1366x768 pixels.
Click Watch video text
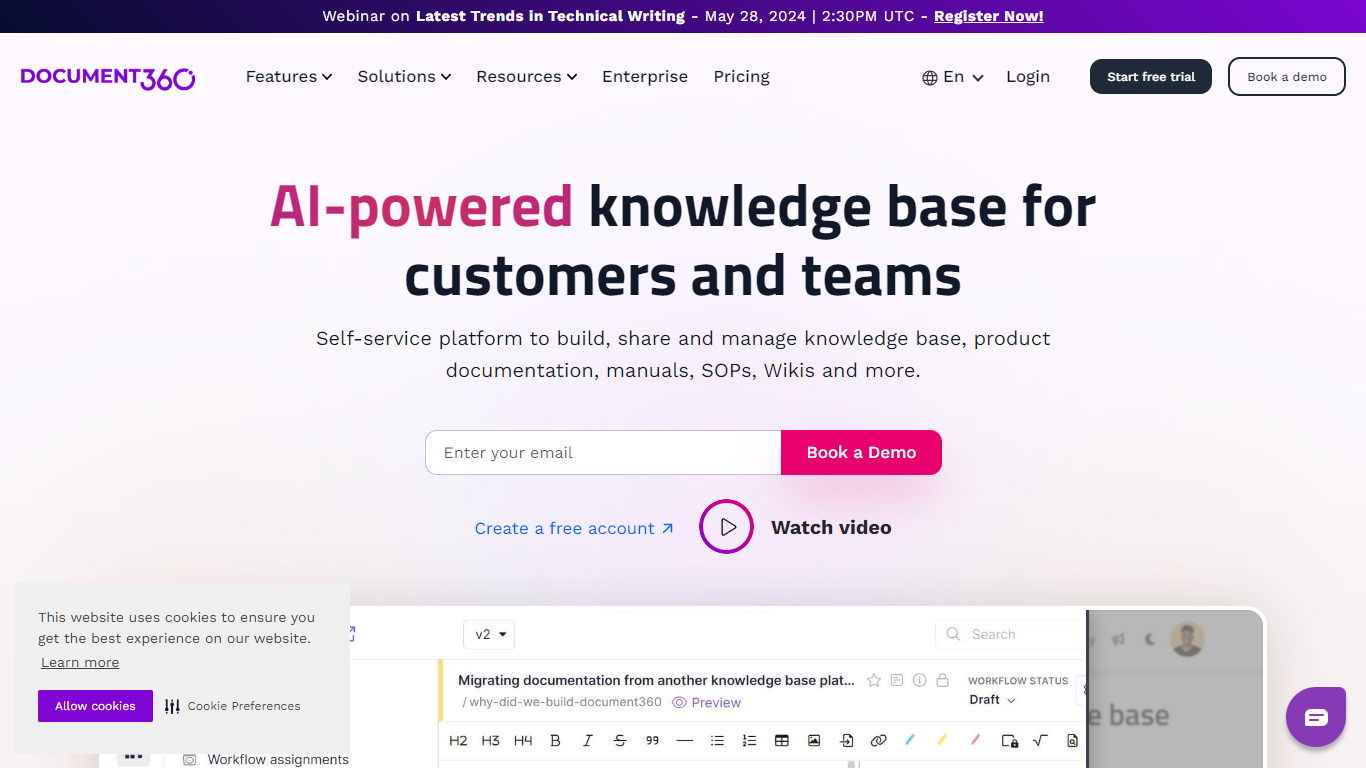(831, 528)
